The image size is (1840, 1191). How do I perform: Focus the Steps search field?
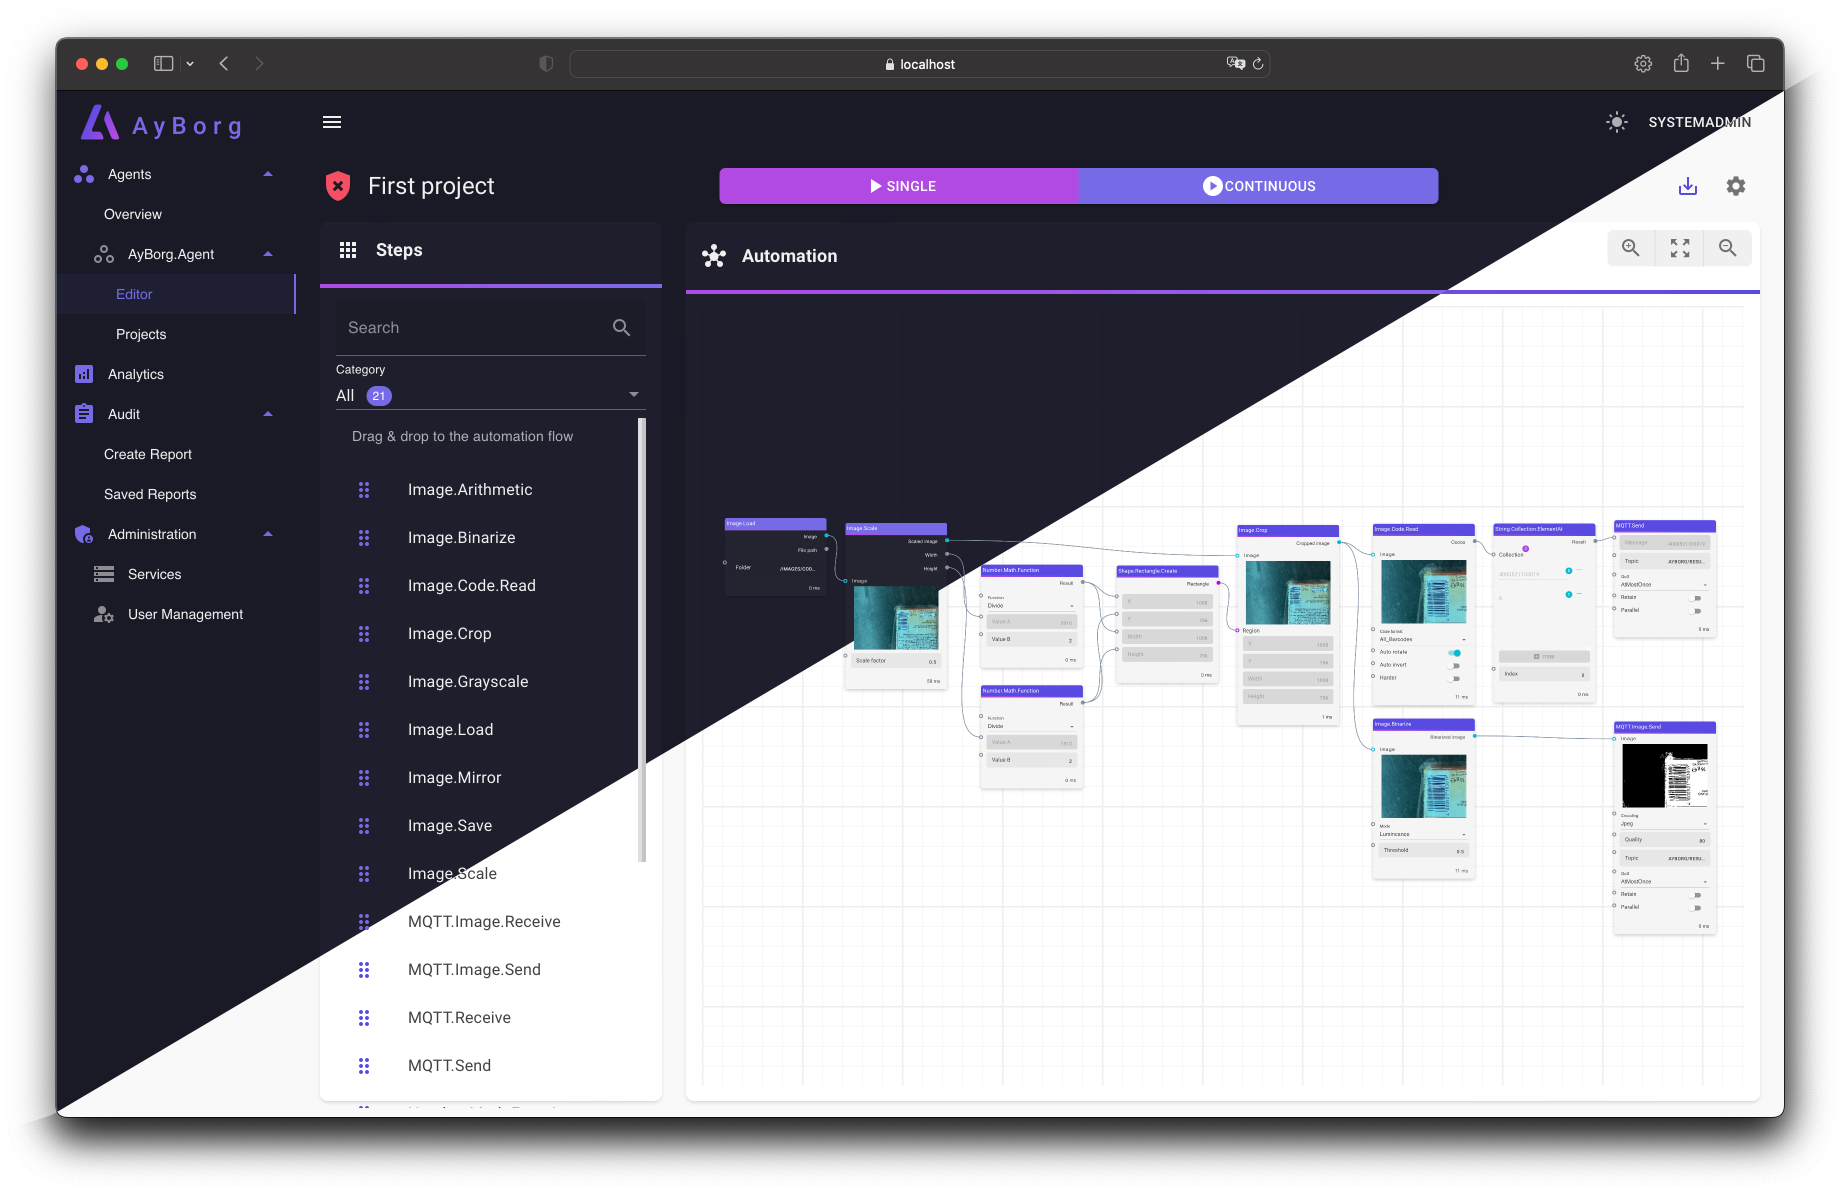490,328
